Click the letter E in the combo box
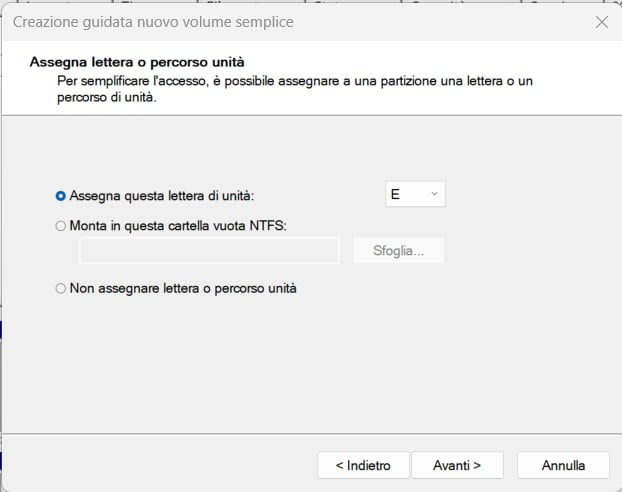This screenshot has width=622, height=492. 396,195
